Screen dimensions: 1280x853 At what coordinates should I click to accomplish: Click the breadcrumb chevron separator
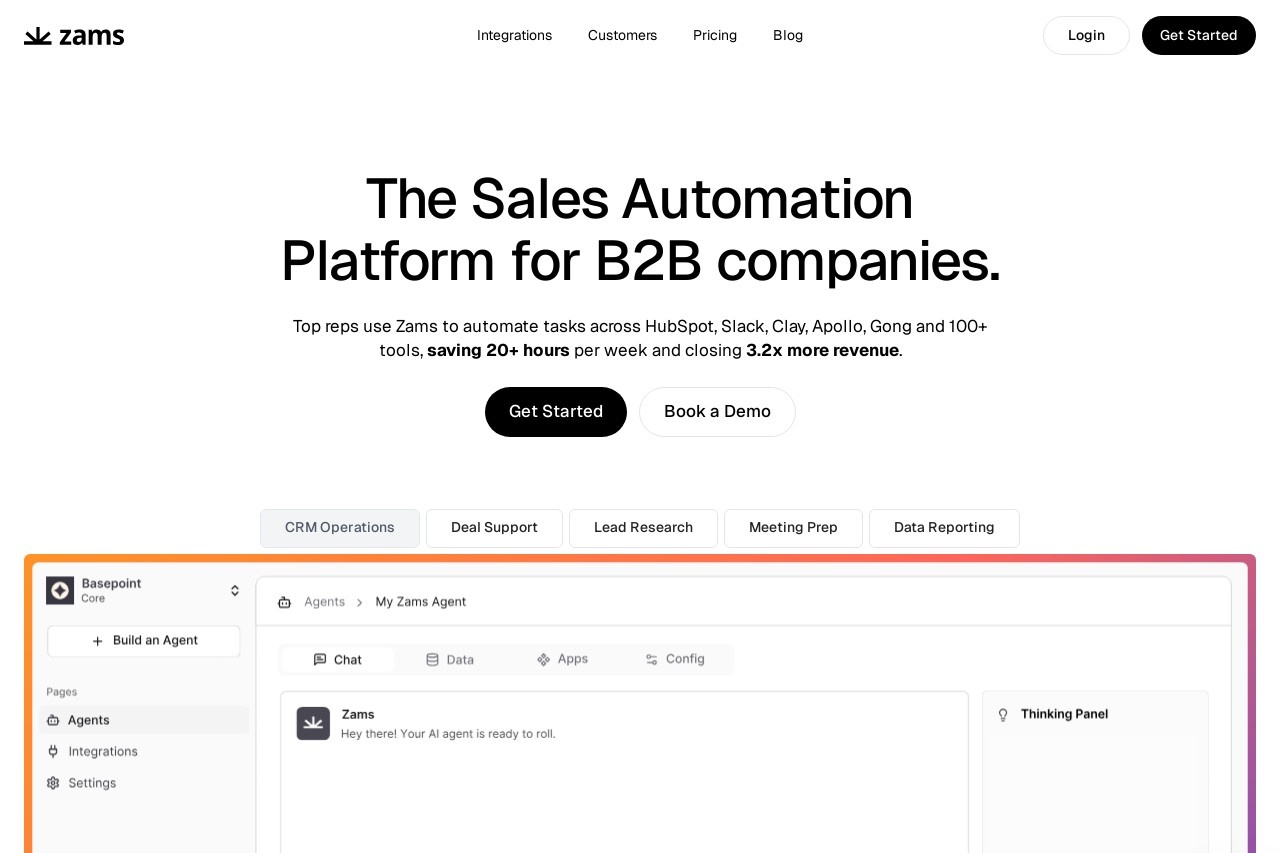tap(360, 602)
